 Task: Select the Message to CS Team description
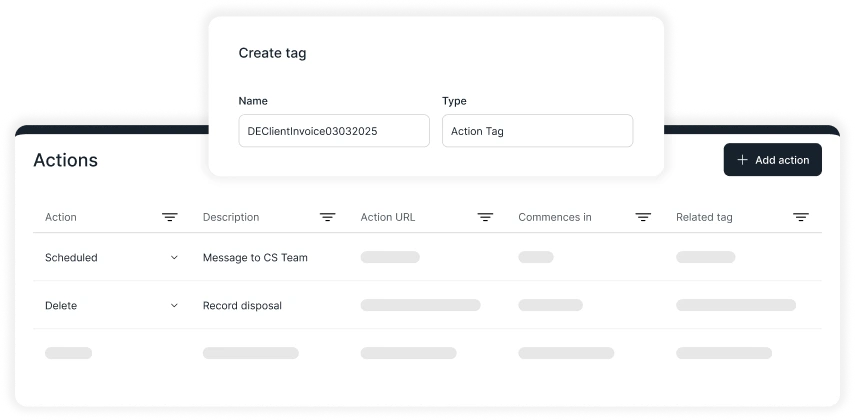(x=255, y=258)
